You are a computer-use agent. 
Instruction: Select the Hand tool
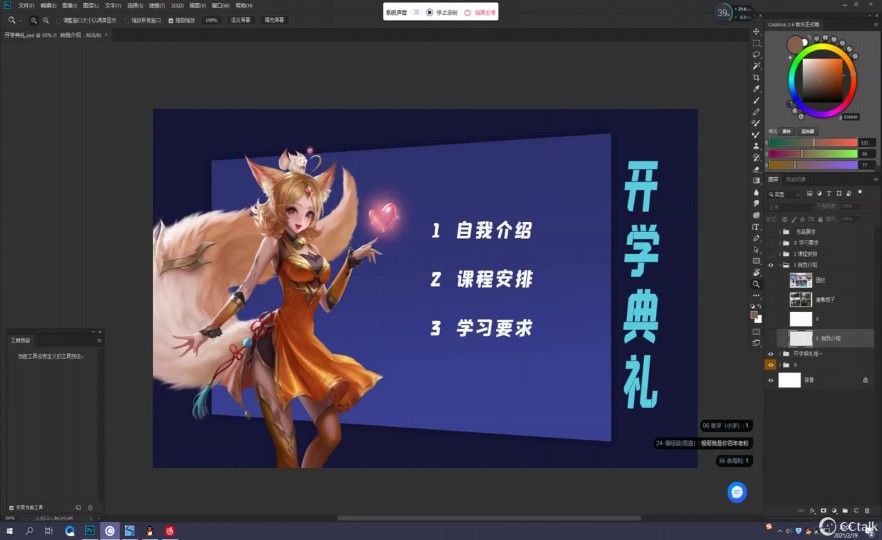tap(756, 272)
